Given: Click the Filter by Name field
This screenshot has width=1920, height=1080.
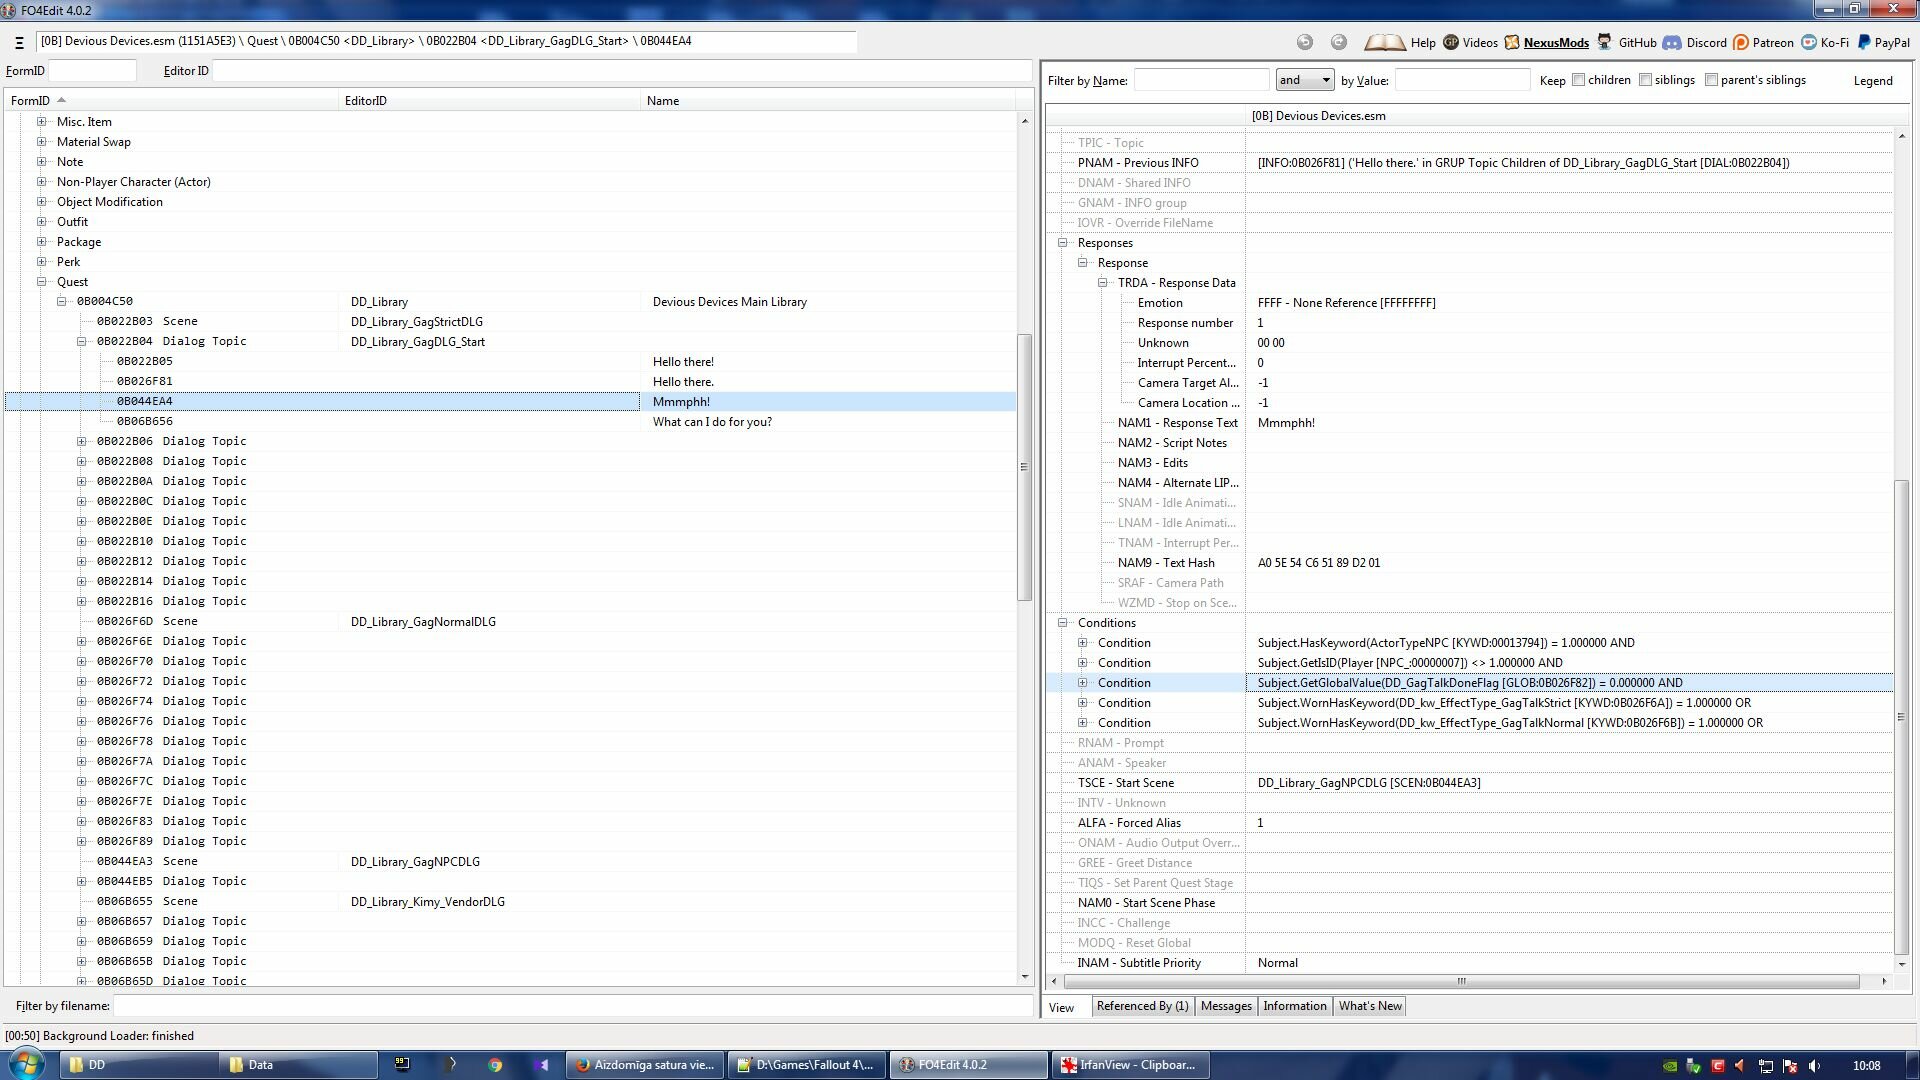Looking at the screenshot, I should [x=1201, y=81].
